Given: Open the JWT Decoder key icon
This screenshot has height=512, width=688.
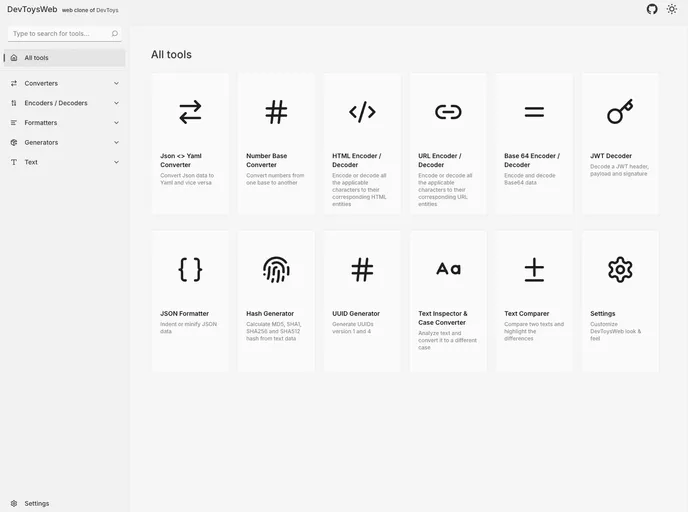Looking at the screenshot, I should 620,112.
